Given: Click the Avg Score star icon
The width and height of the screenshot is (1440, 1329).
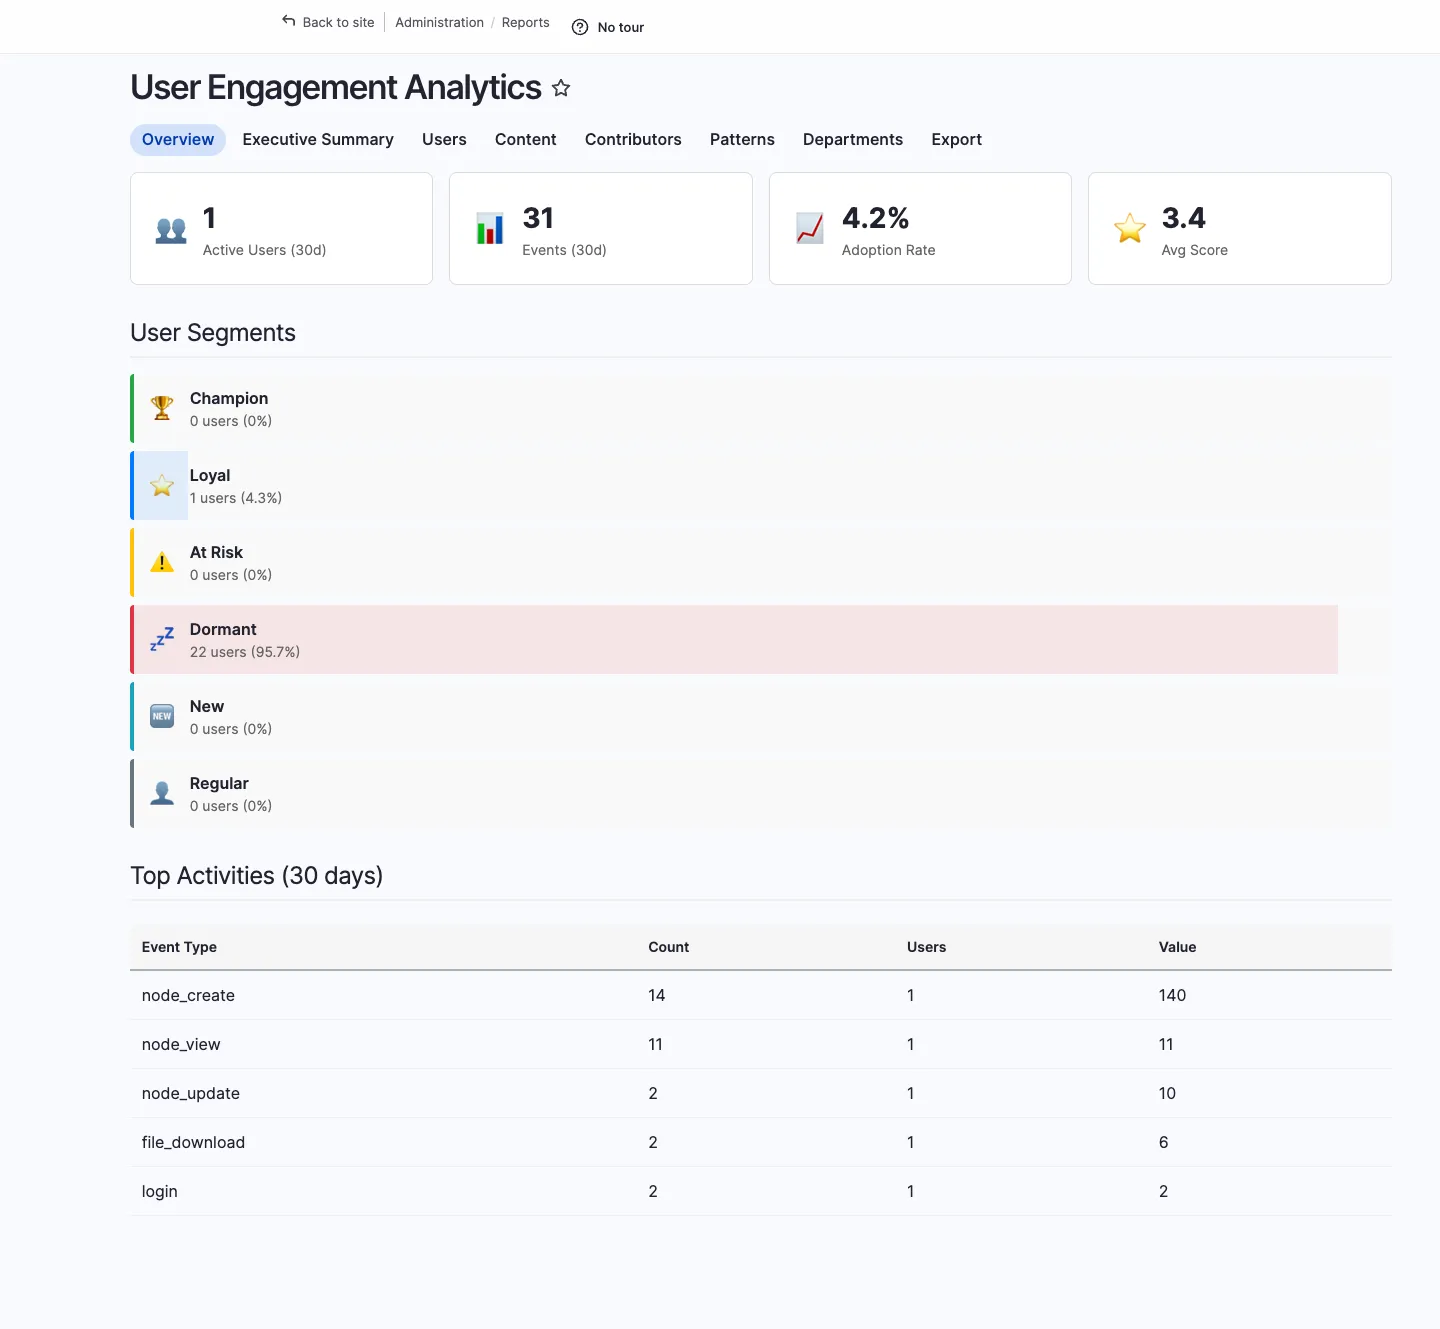Looking at the screenshot, I should point(1130,228).
